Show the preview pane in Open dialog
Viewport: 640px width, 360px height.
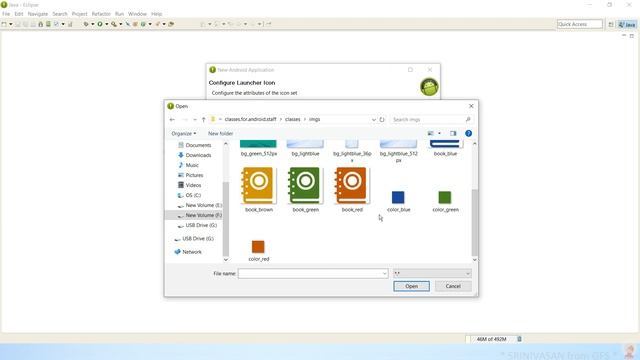click(x=453, y=133)
